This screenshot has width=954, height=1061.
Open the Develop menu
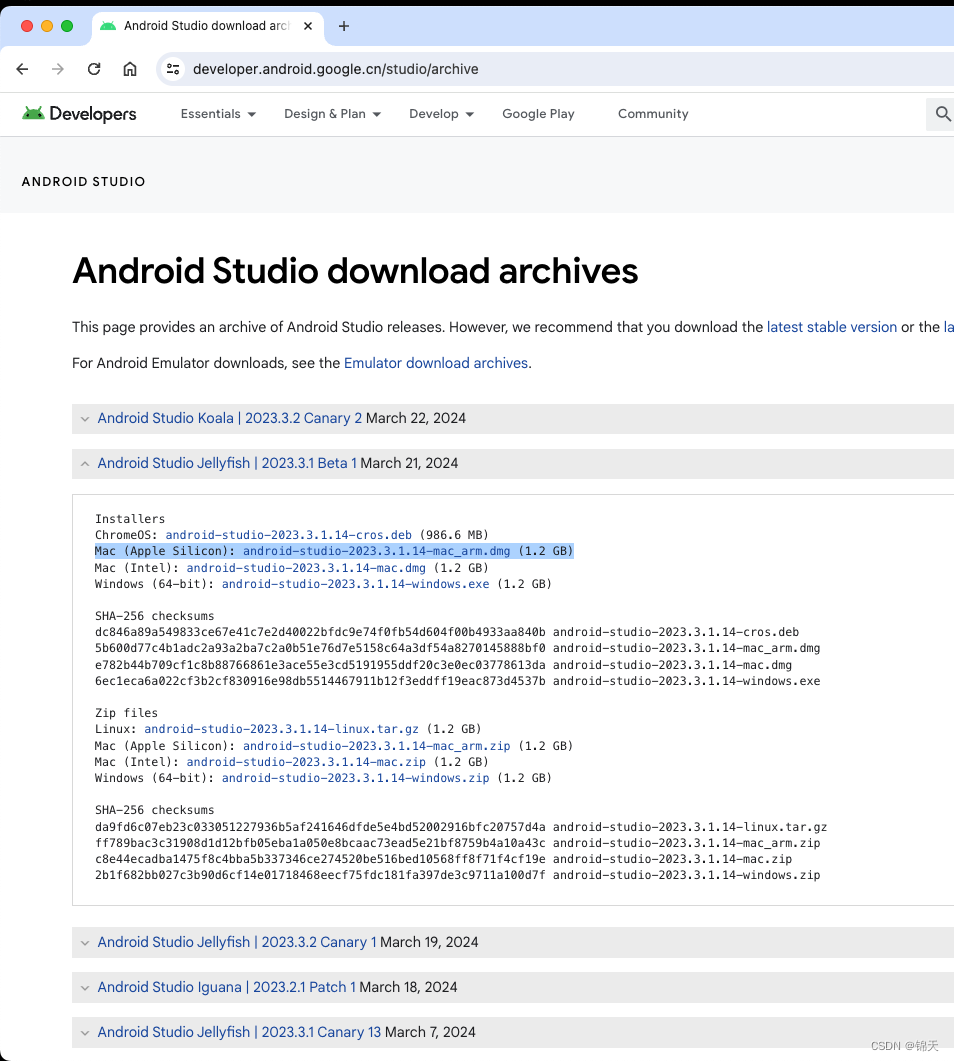click(441, 114)
